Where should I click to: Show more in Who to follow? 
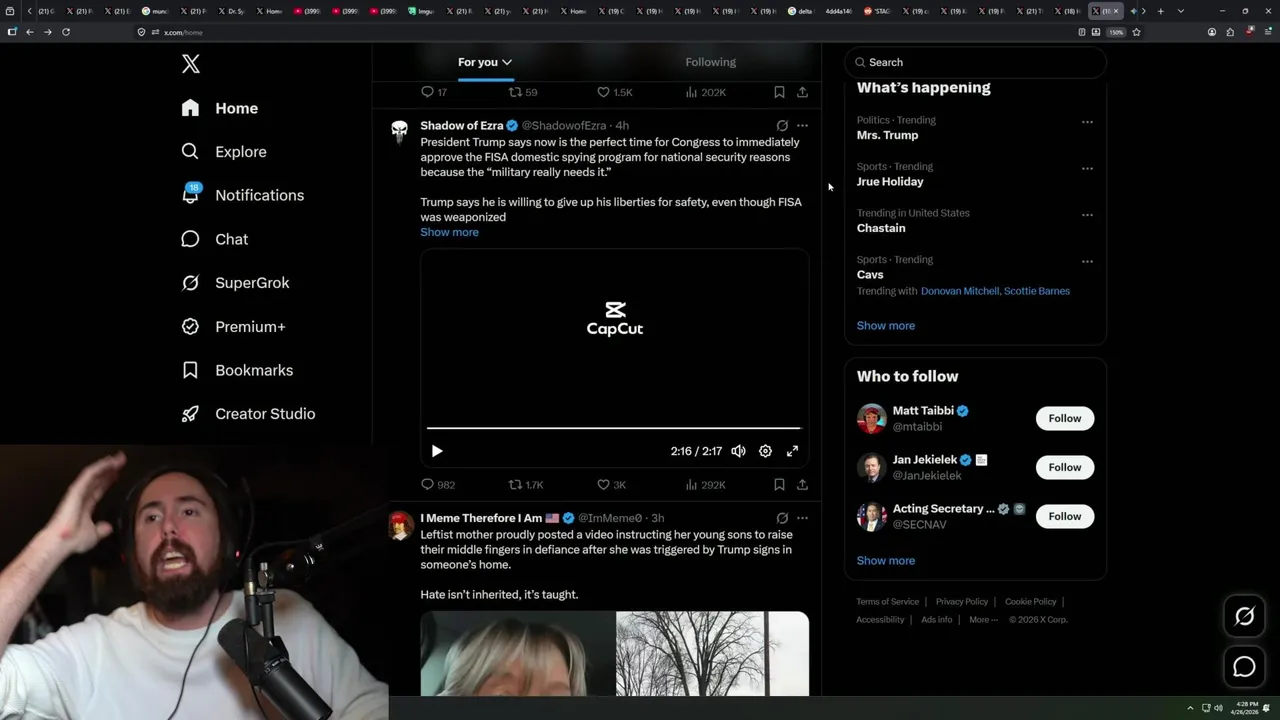[x=886, y=561]
